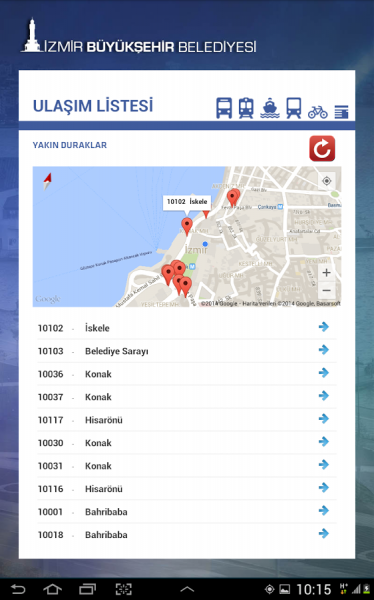This screenshot has height=600, width=374.
Task: Tap the map compass arrow
Action: click(47, 181)
